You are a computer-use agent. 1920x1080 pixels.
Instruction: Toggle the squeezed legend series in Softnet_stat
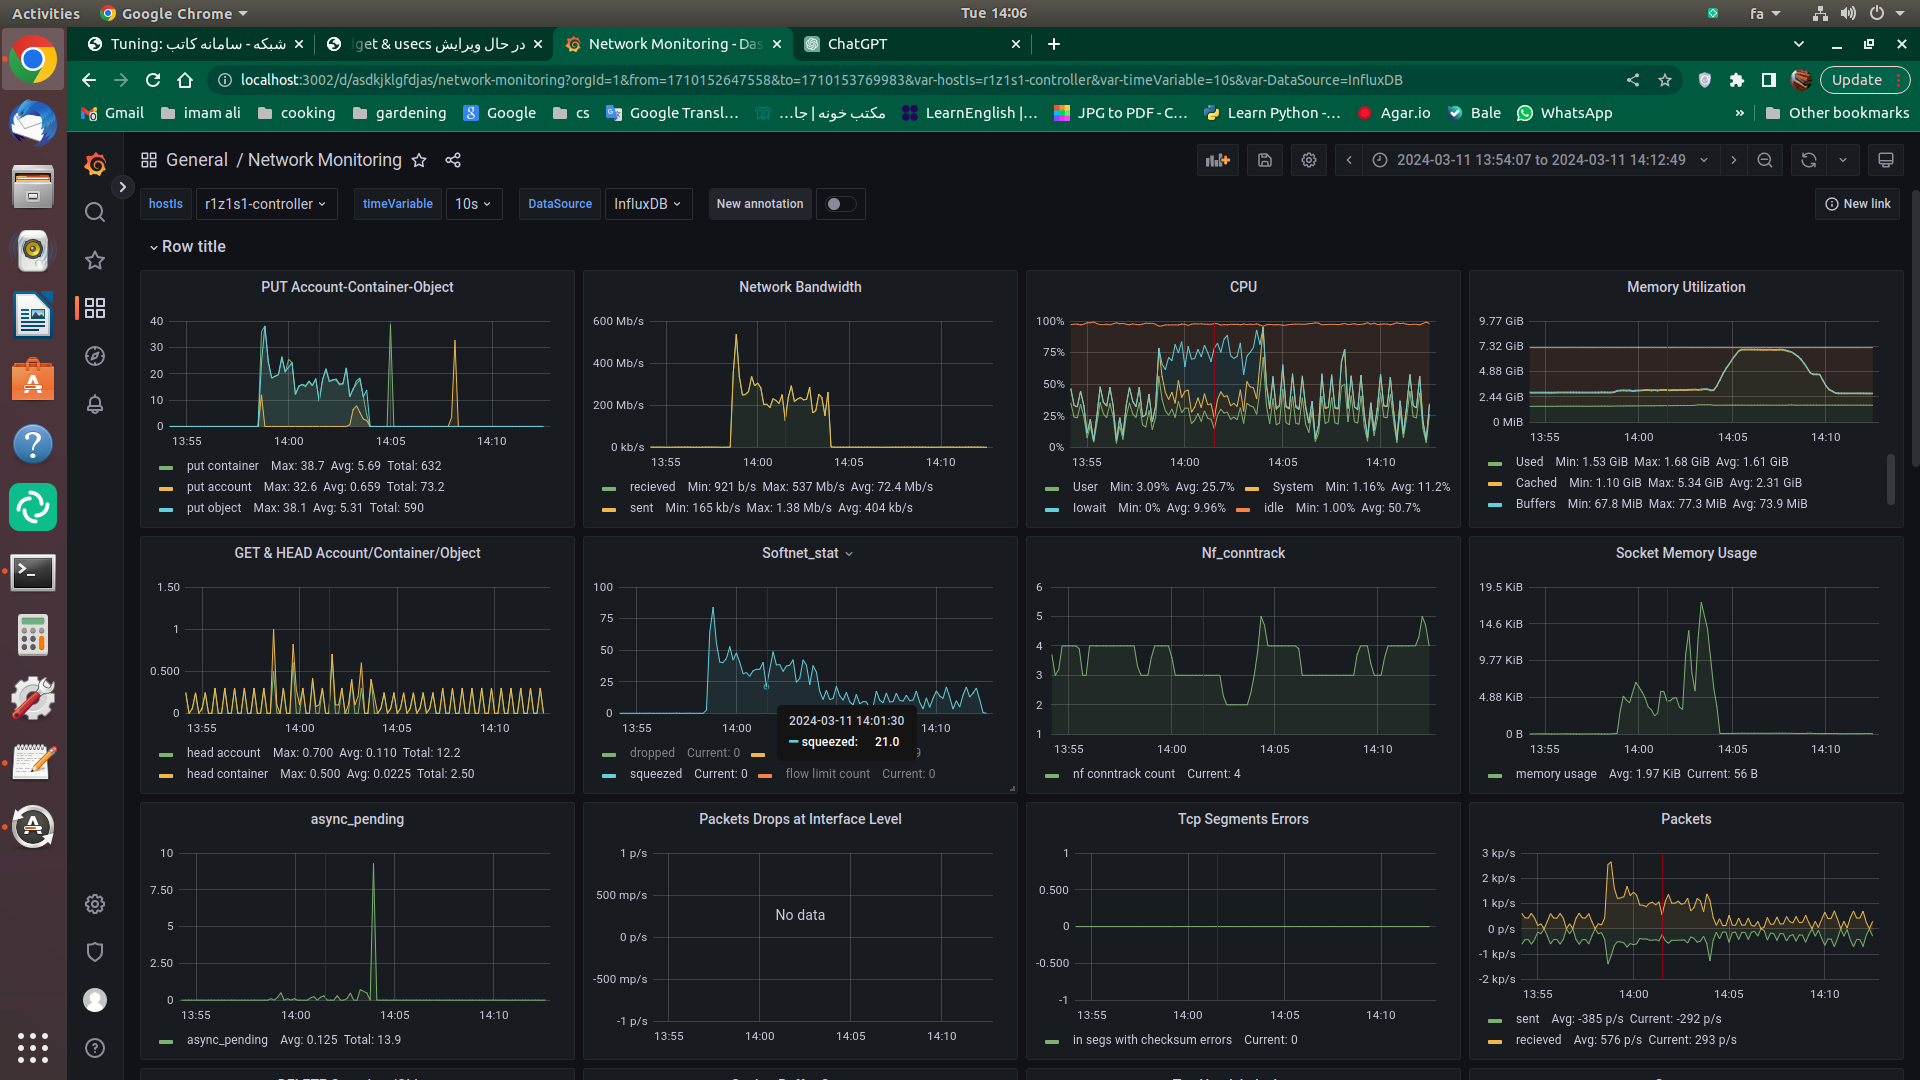[x=655, y=774]
